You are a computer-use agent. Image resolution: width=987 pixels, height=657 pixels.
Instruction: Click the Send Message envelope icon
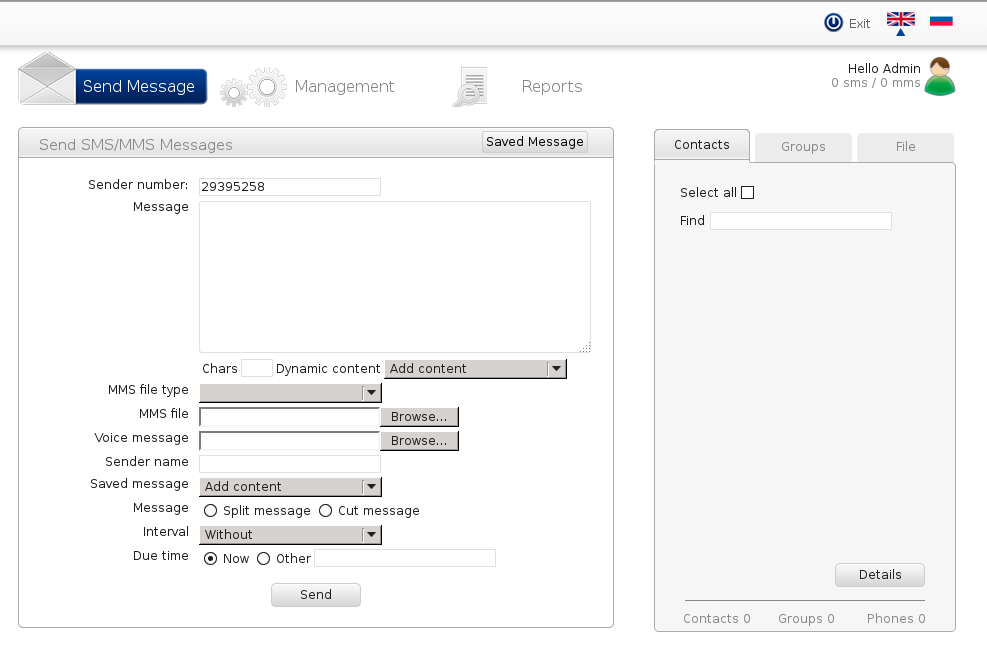tap(47, 80)
